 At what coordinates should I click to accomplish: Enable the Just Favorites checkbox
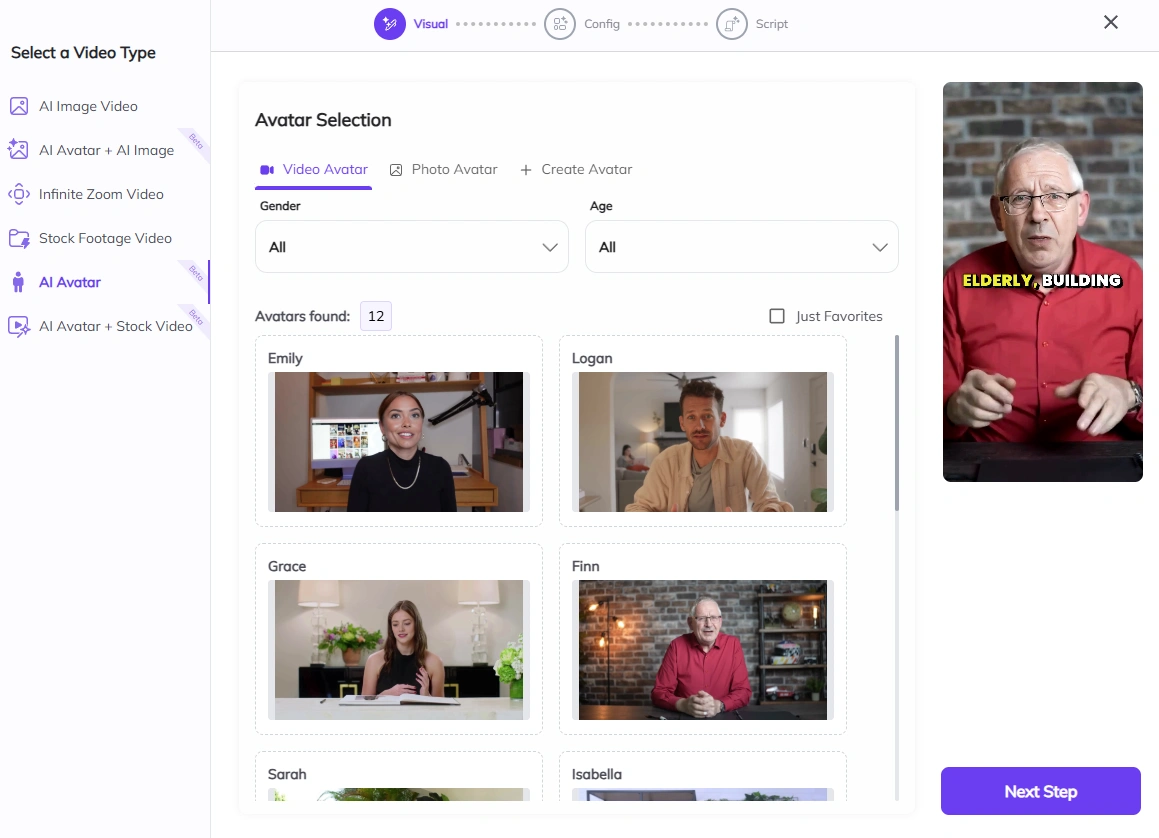(777, 316)
